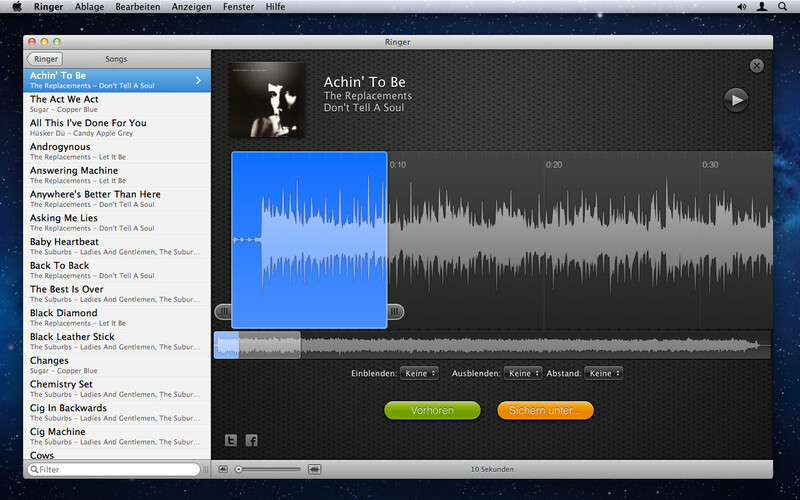The width and height of the screenshot is (800, 500).
Task: Click the 0:20 timeline marker
Action: point(554,165)
